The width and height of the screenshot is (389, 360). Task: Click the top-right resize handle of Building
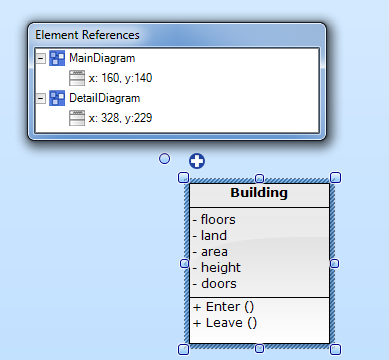[x=335, y=177]
